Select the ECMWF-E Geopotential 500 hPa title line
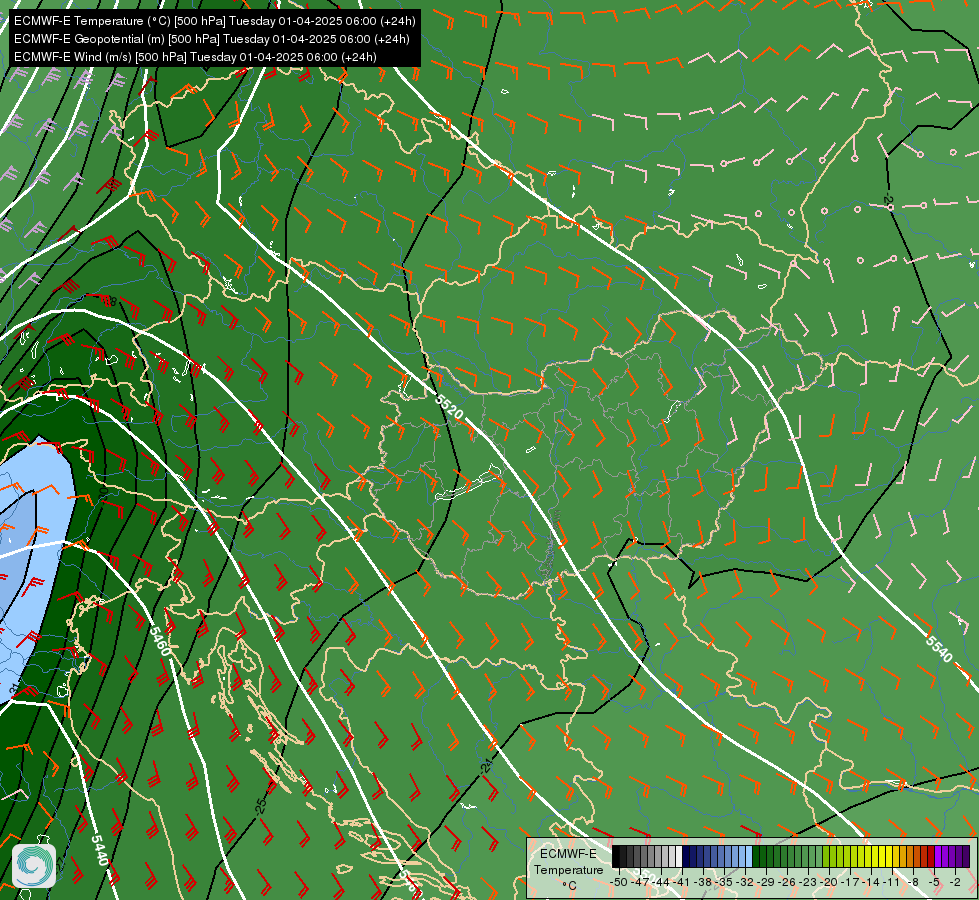 (212, 39)
